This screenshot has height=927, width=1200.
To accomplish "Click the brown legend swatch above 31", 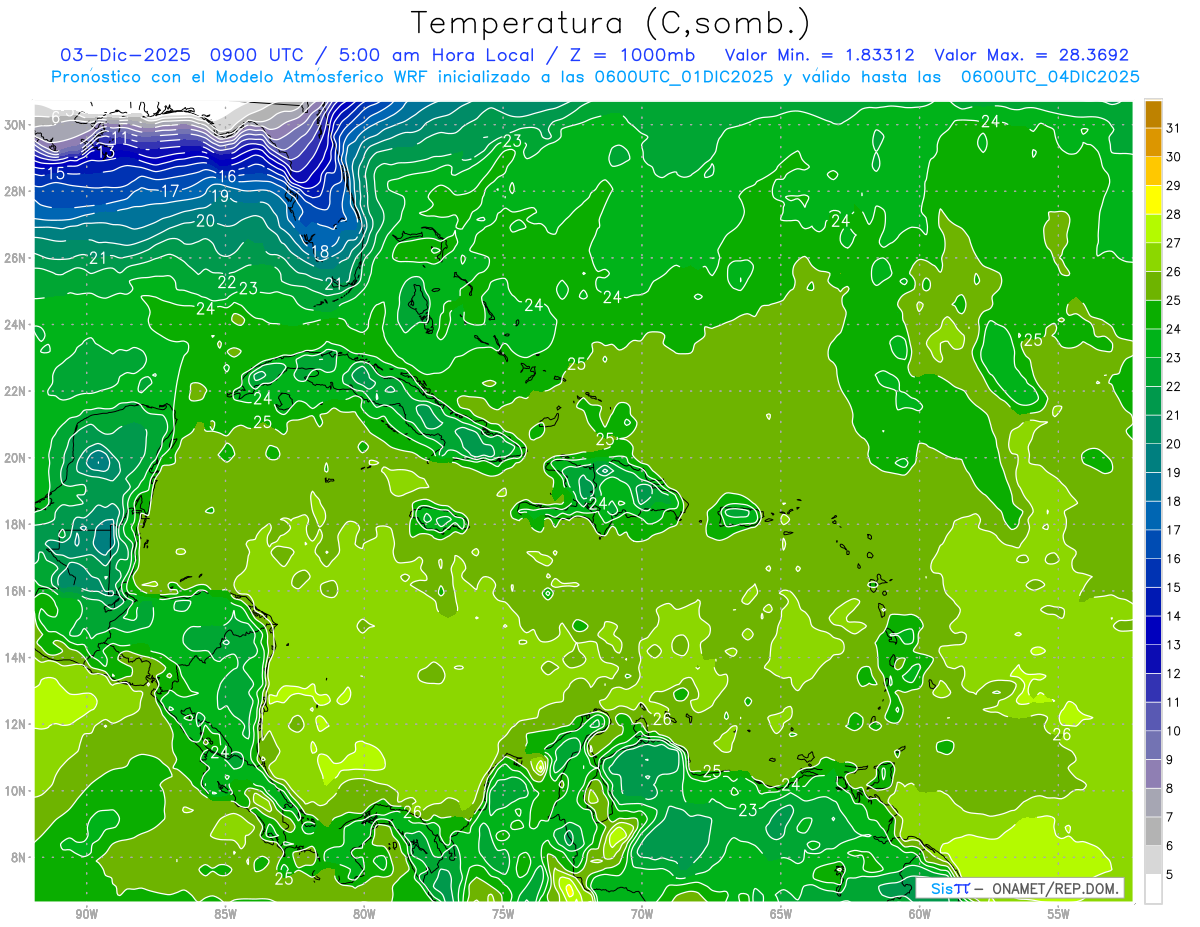I will [x=1153, y=113].
